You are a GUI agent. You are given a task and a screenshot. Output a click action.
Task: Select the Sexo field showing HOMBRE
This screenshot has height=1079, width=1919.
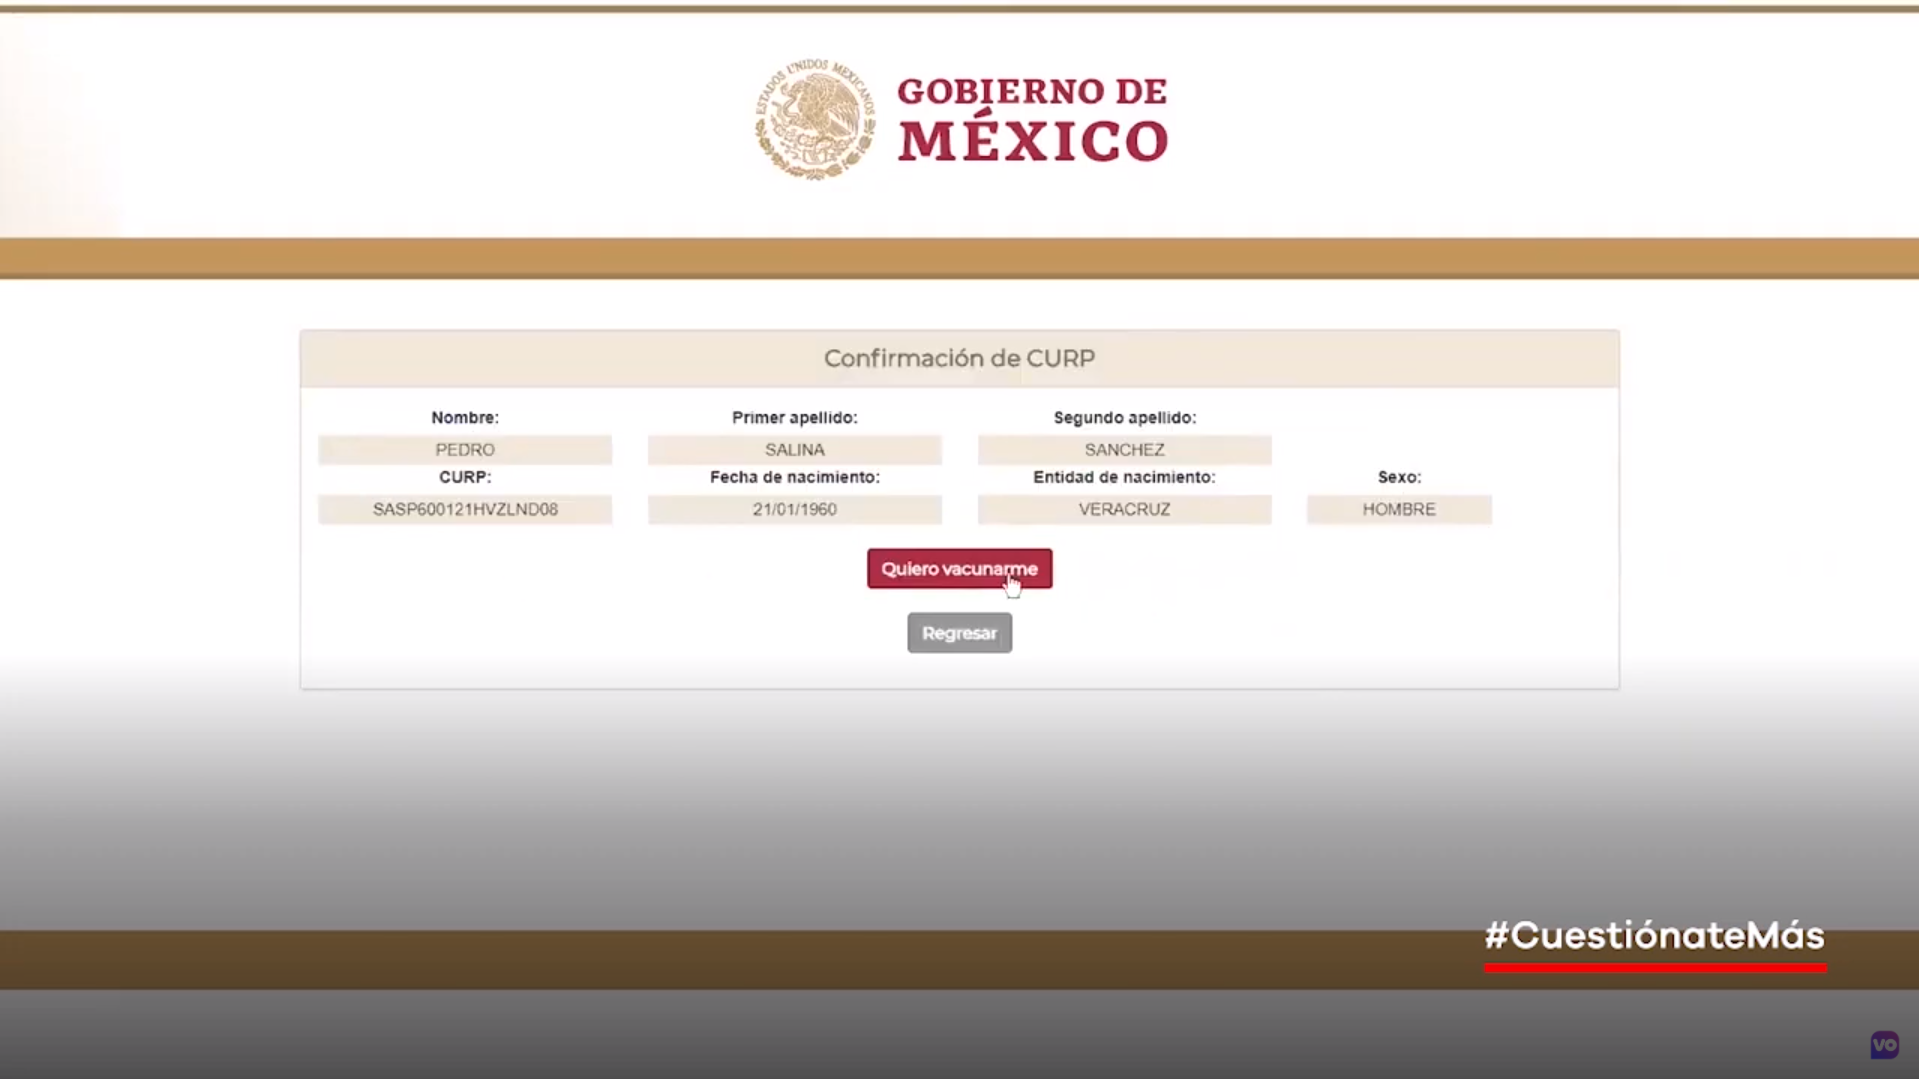(x=1398, y=509)
